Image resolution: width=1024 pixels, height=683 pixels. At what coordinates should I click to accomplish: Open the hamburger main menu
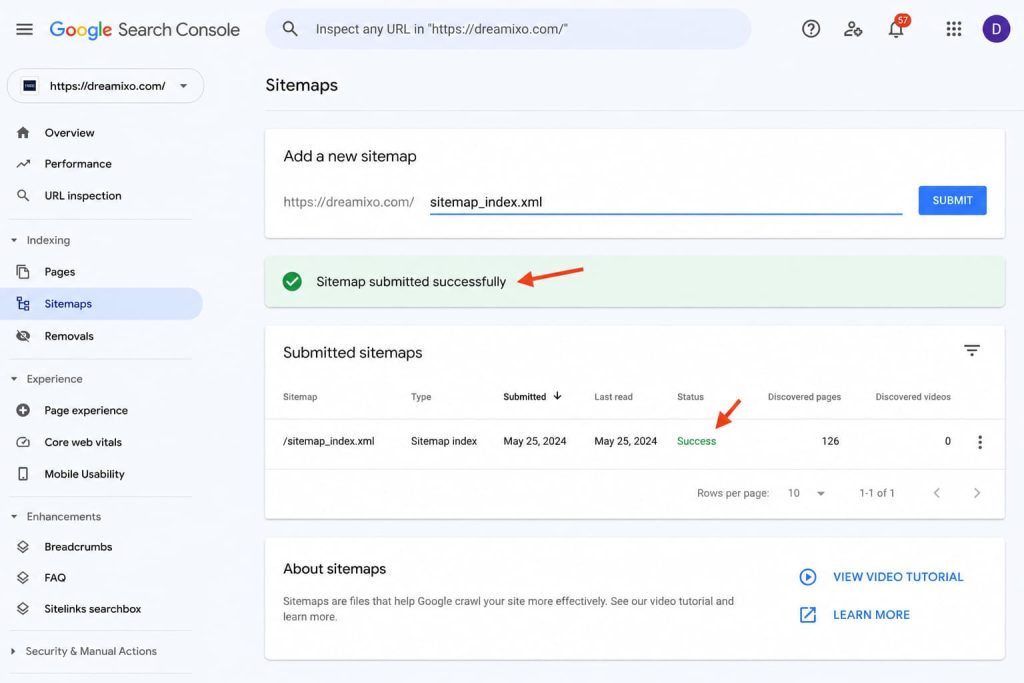click(x=24, y=29)
